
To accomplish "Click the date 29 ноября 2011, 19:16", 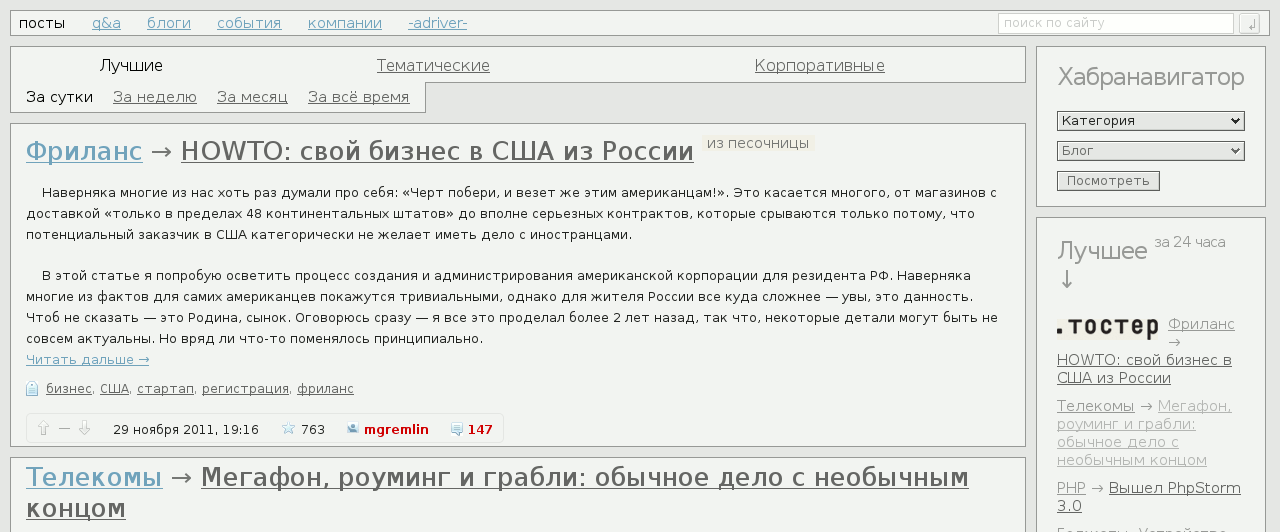I will (x=186, y=430).
